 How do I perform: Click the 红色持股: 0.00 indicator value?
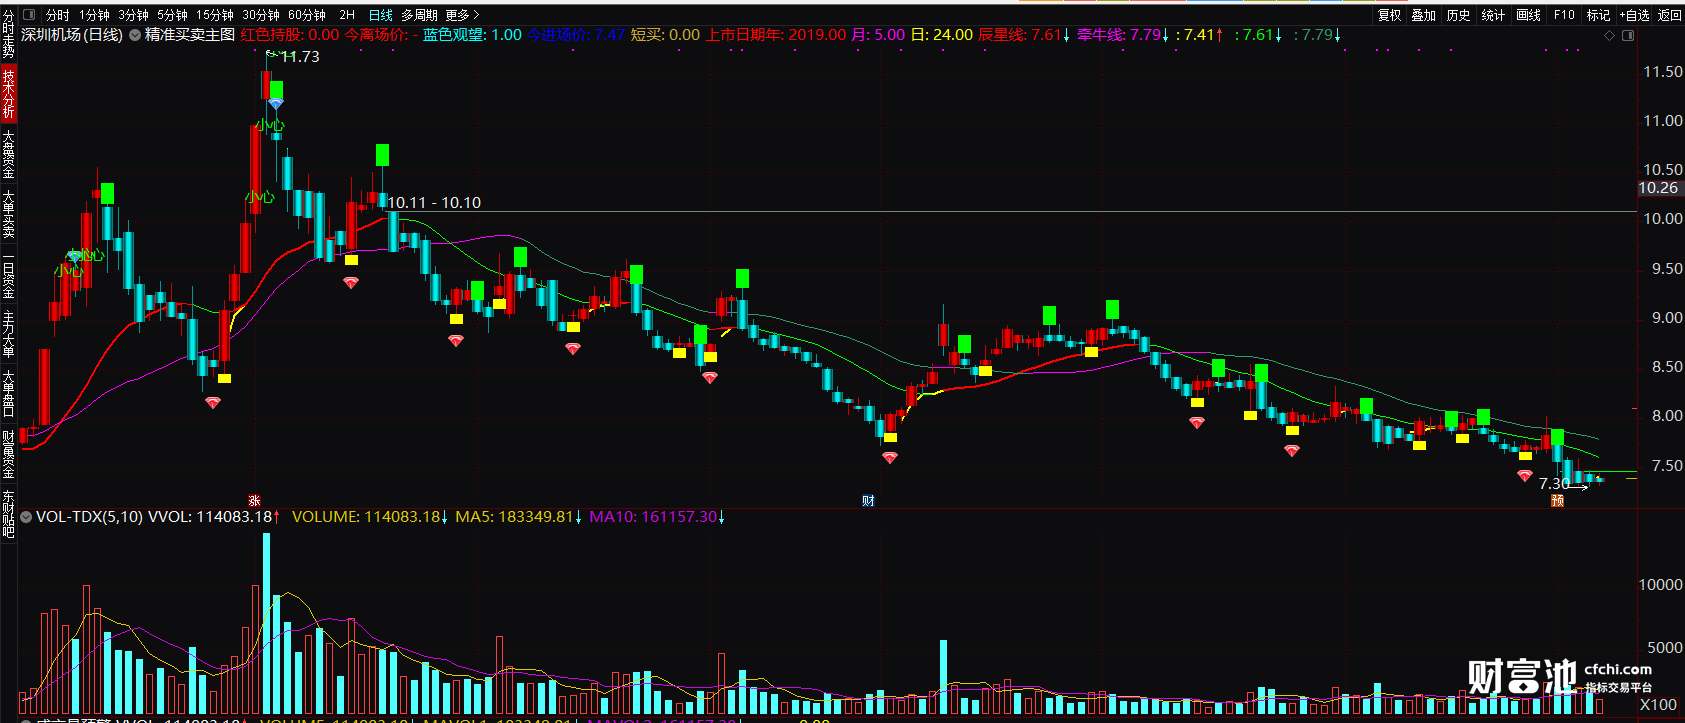[290, 35]
